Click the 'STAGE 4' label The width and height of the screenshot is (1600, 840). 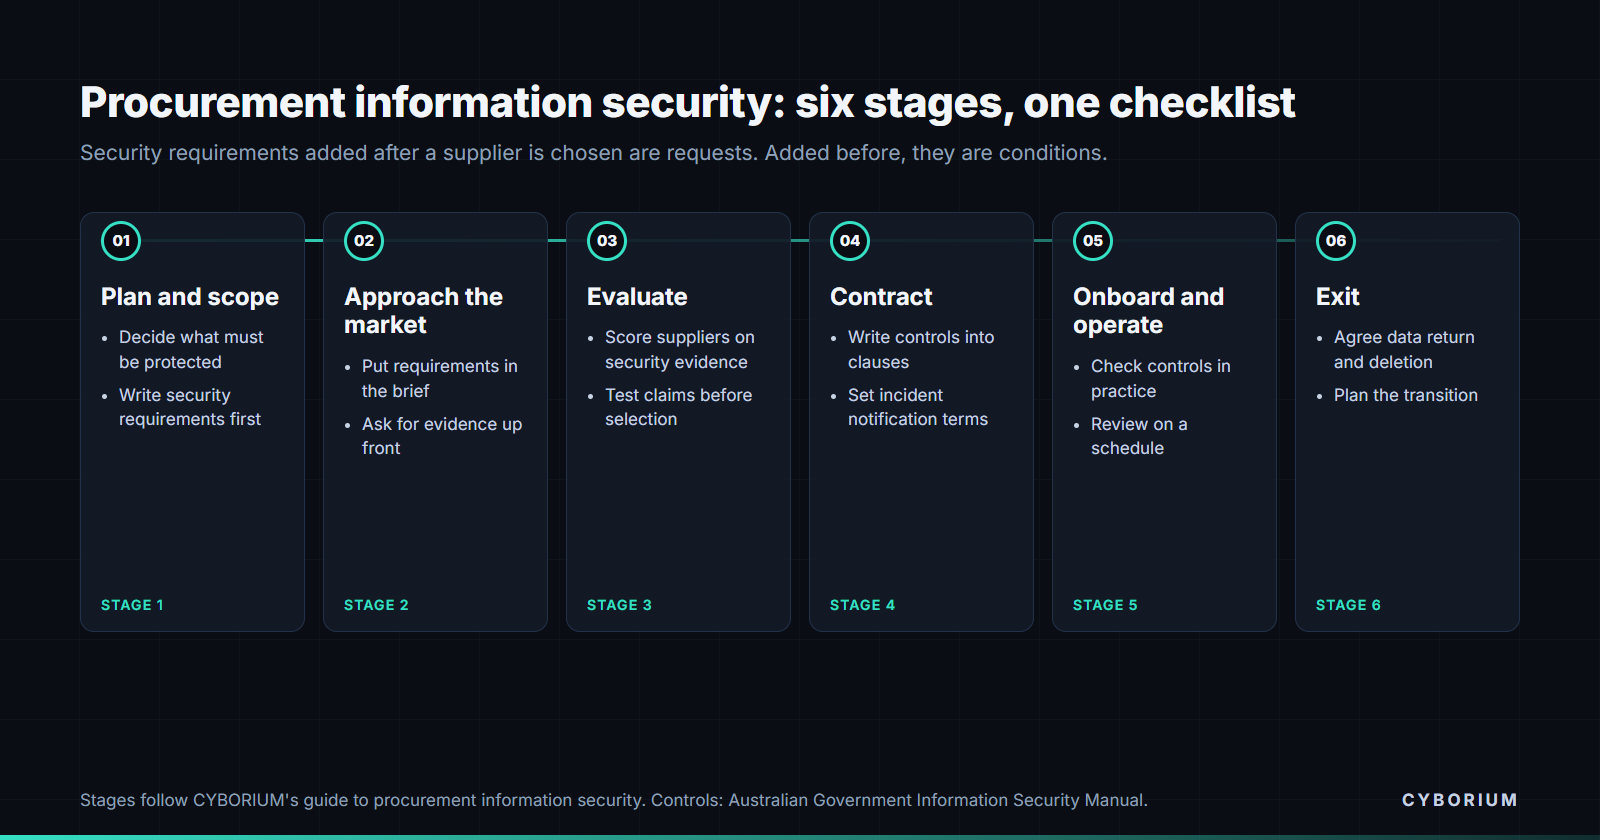coord(862,605)
